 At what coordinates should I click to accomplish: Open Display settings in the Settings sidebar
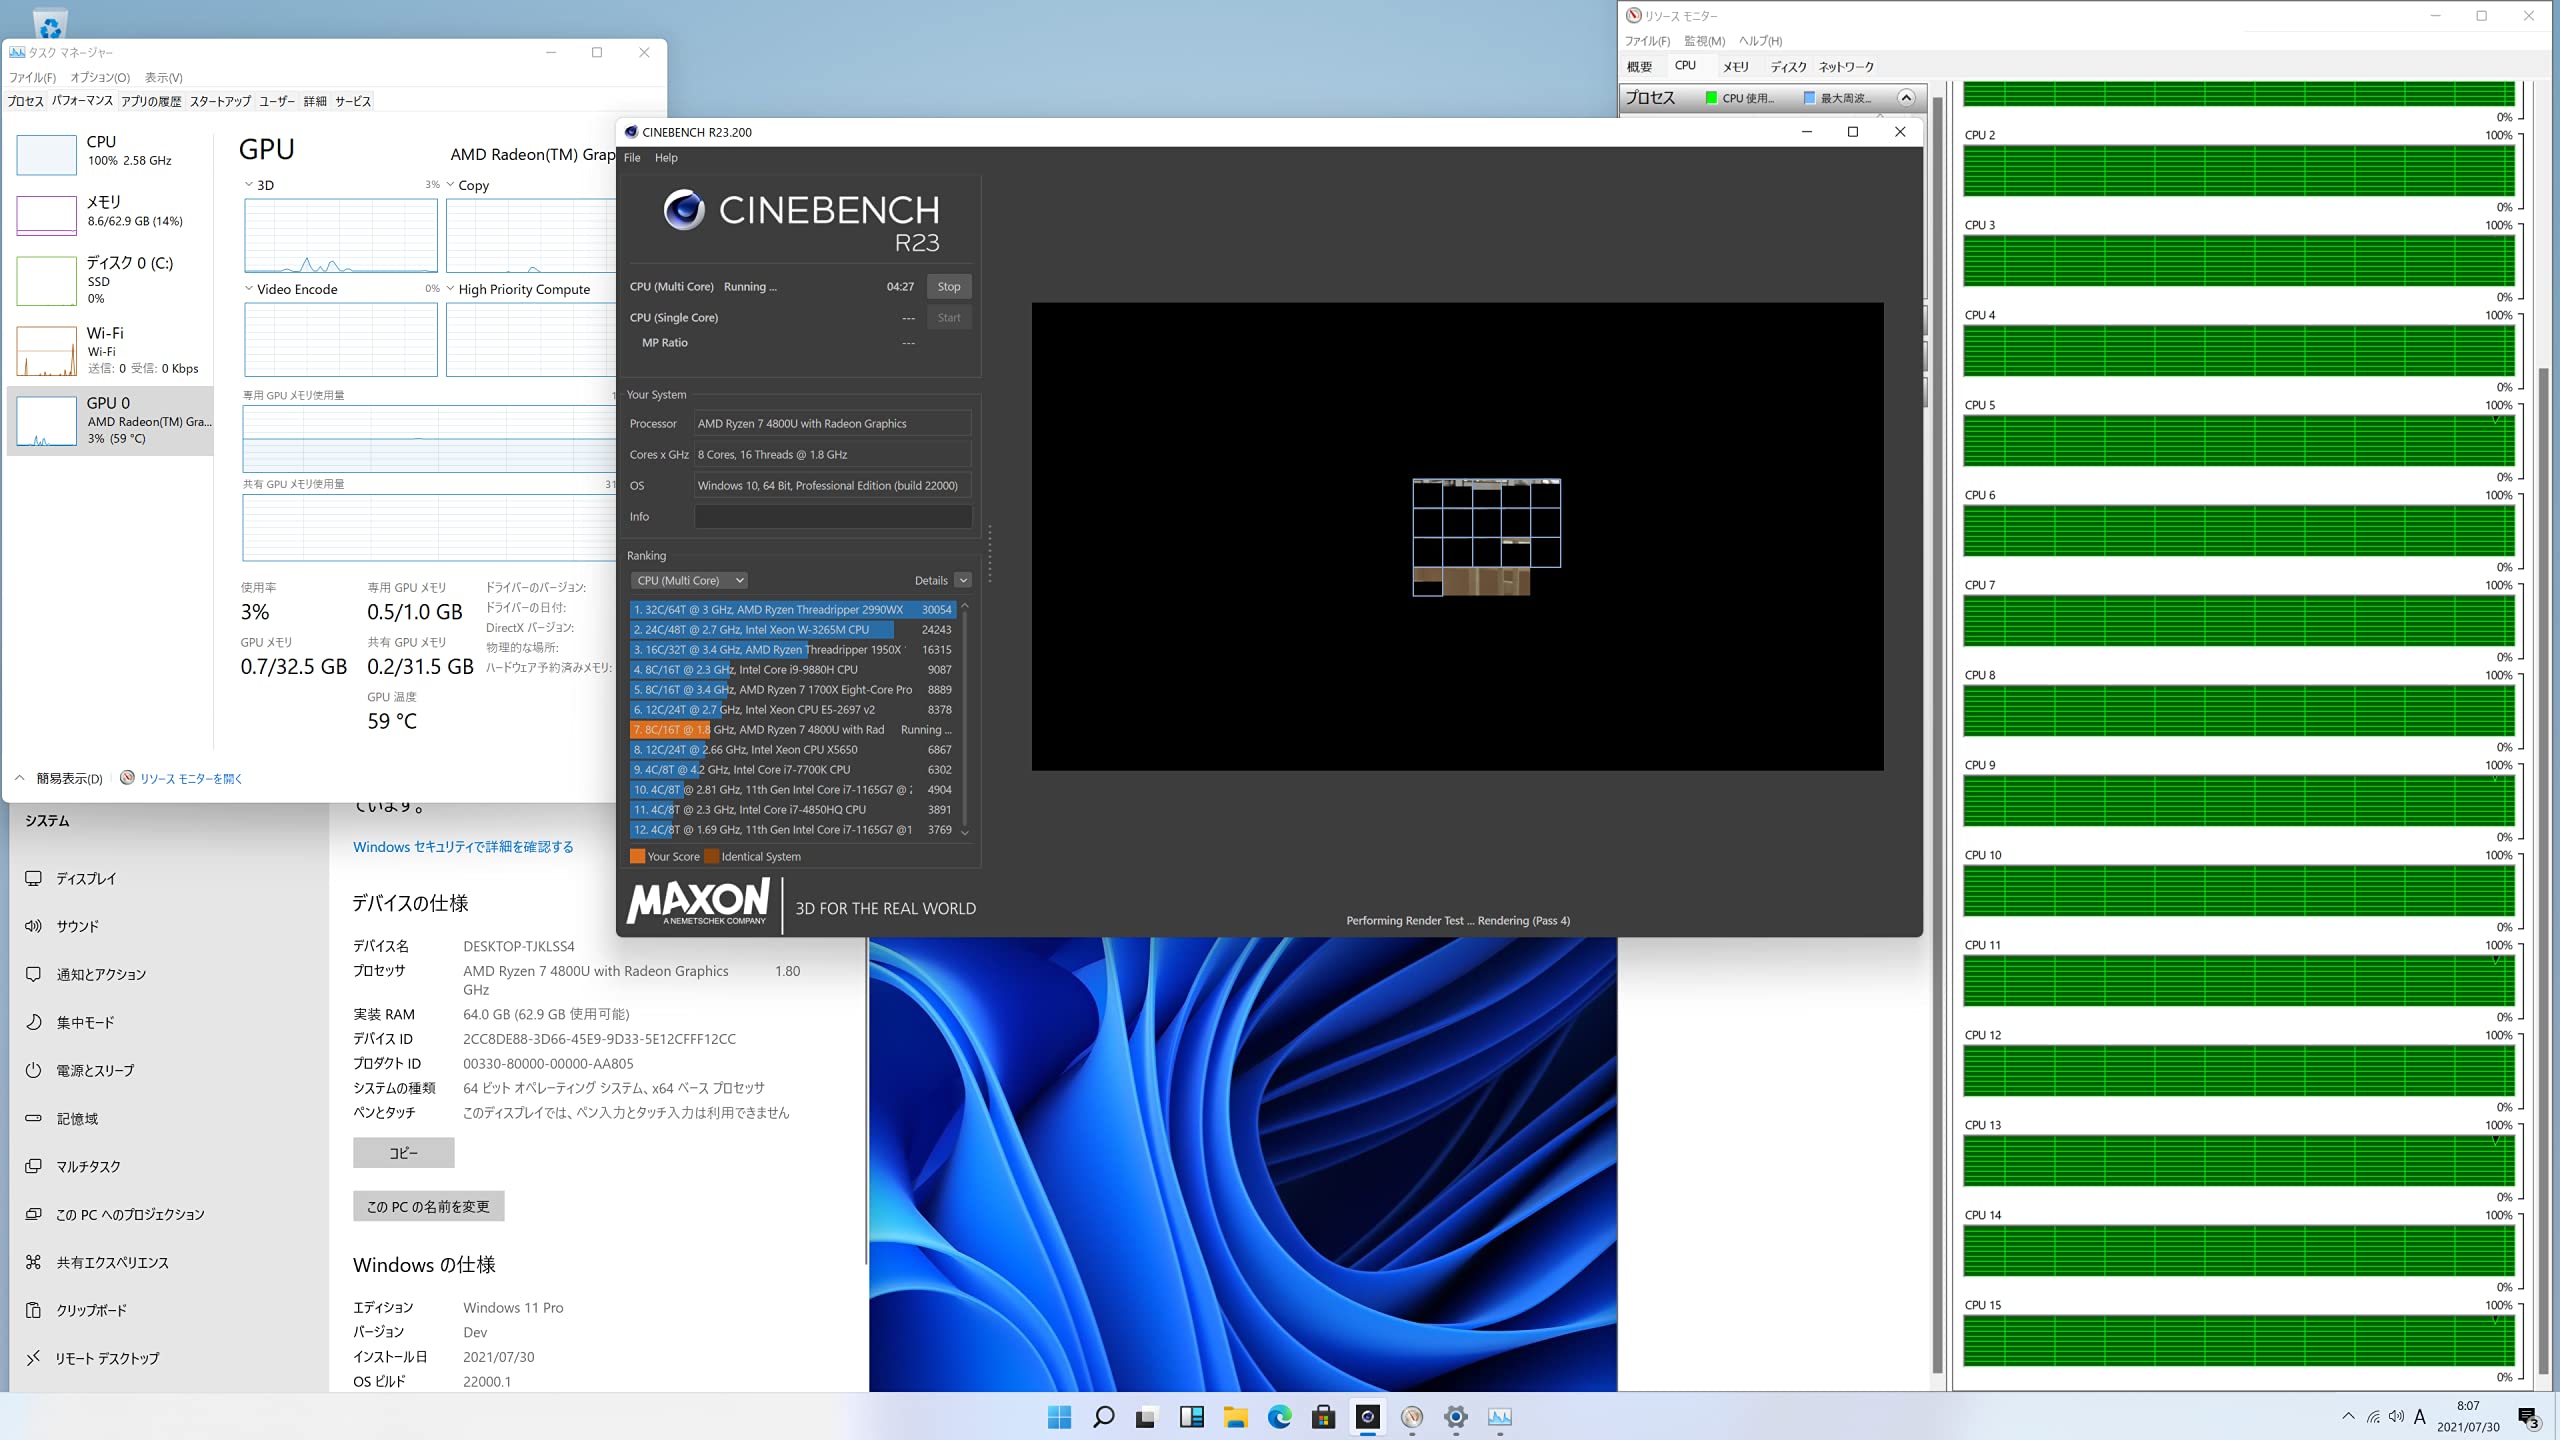coord(85,878)
